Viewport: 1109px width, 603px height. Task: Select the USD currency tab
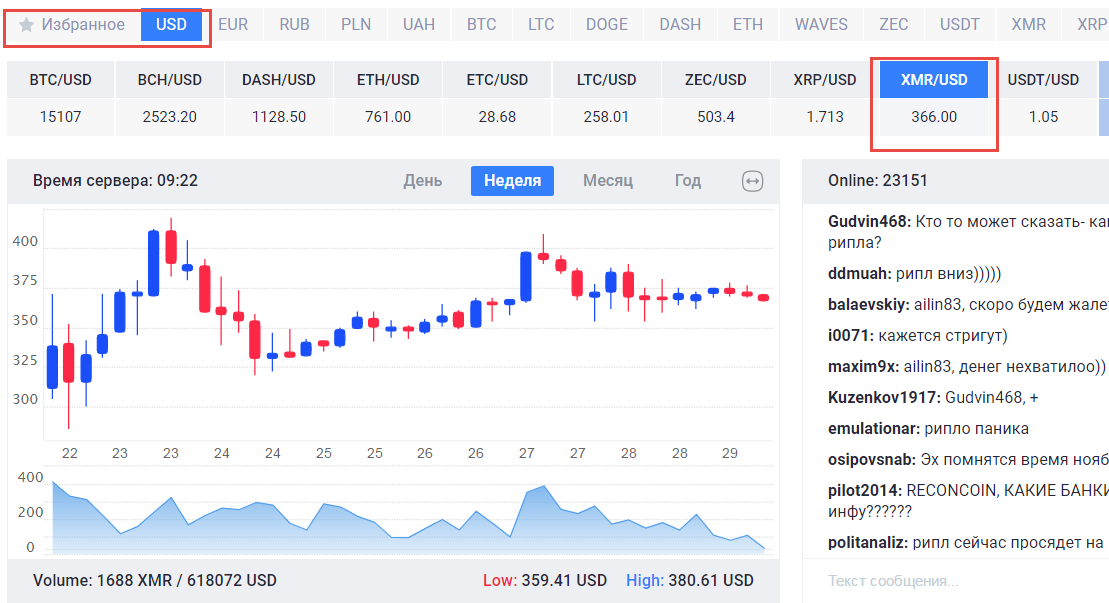pyautogui.click(x=171, y=25)
